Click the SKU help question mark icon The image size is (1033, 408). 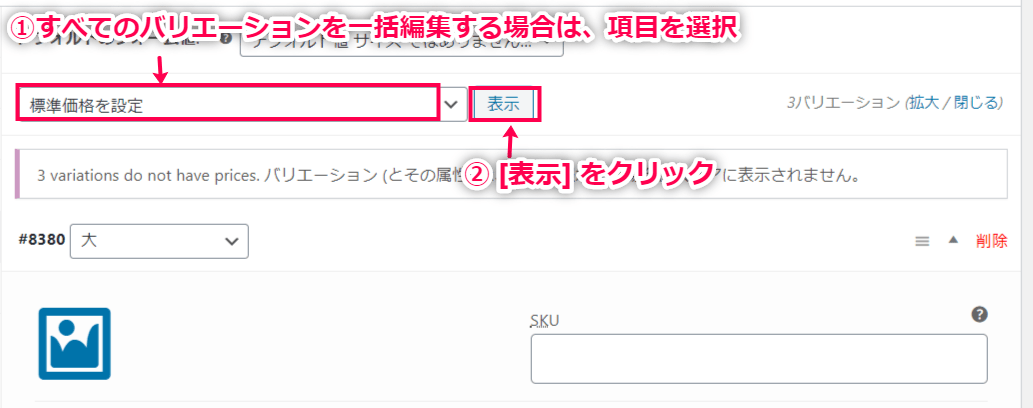pos(979,314)
